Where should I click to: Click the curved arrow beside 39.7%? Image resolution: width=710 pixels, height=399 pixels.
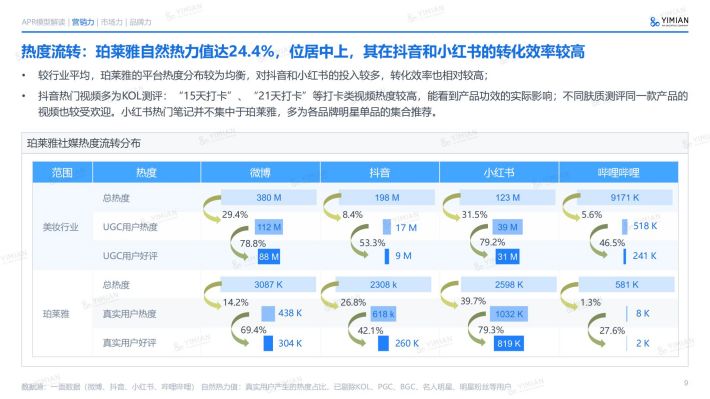tap(449, 294)
